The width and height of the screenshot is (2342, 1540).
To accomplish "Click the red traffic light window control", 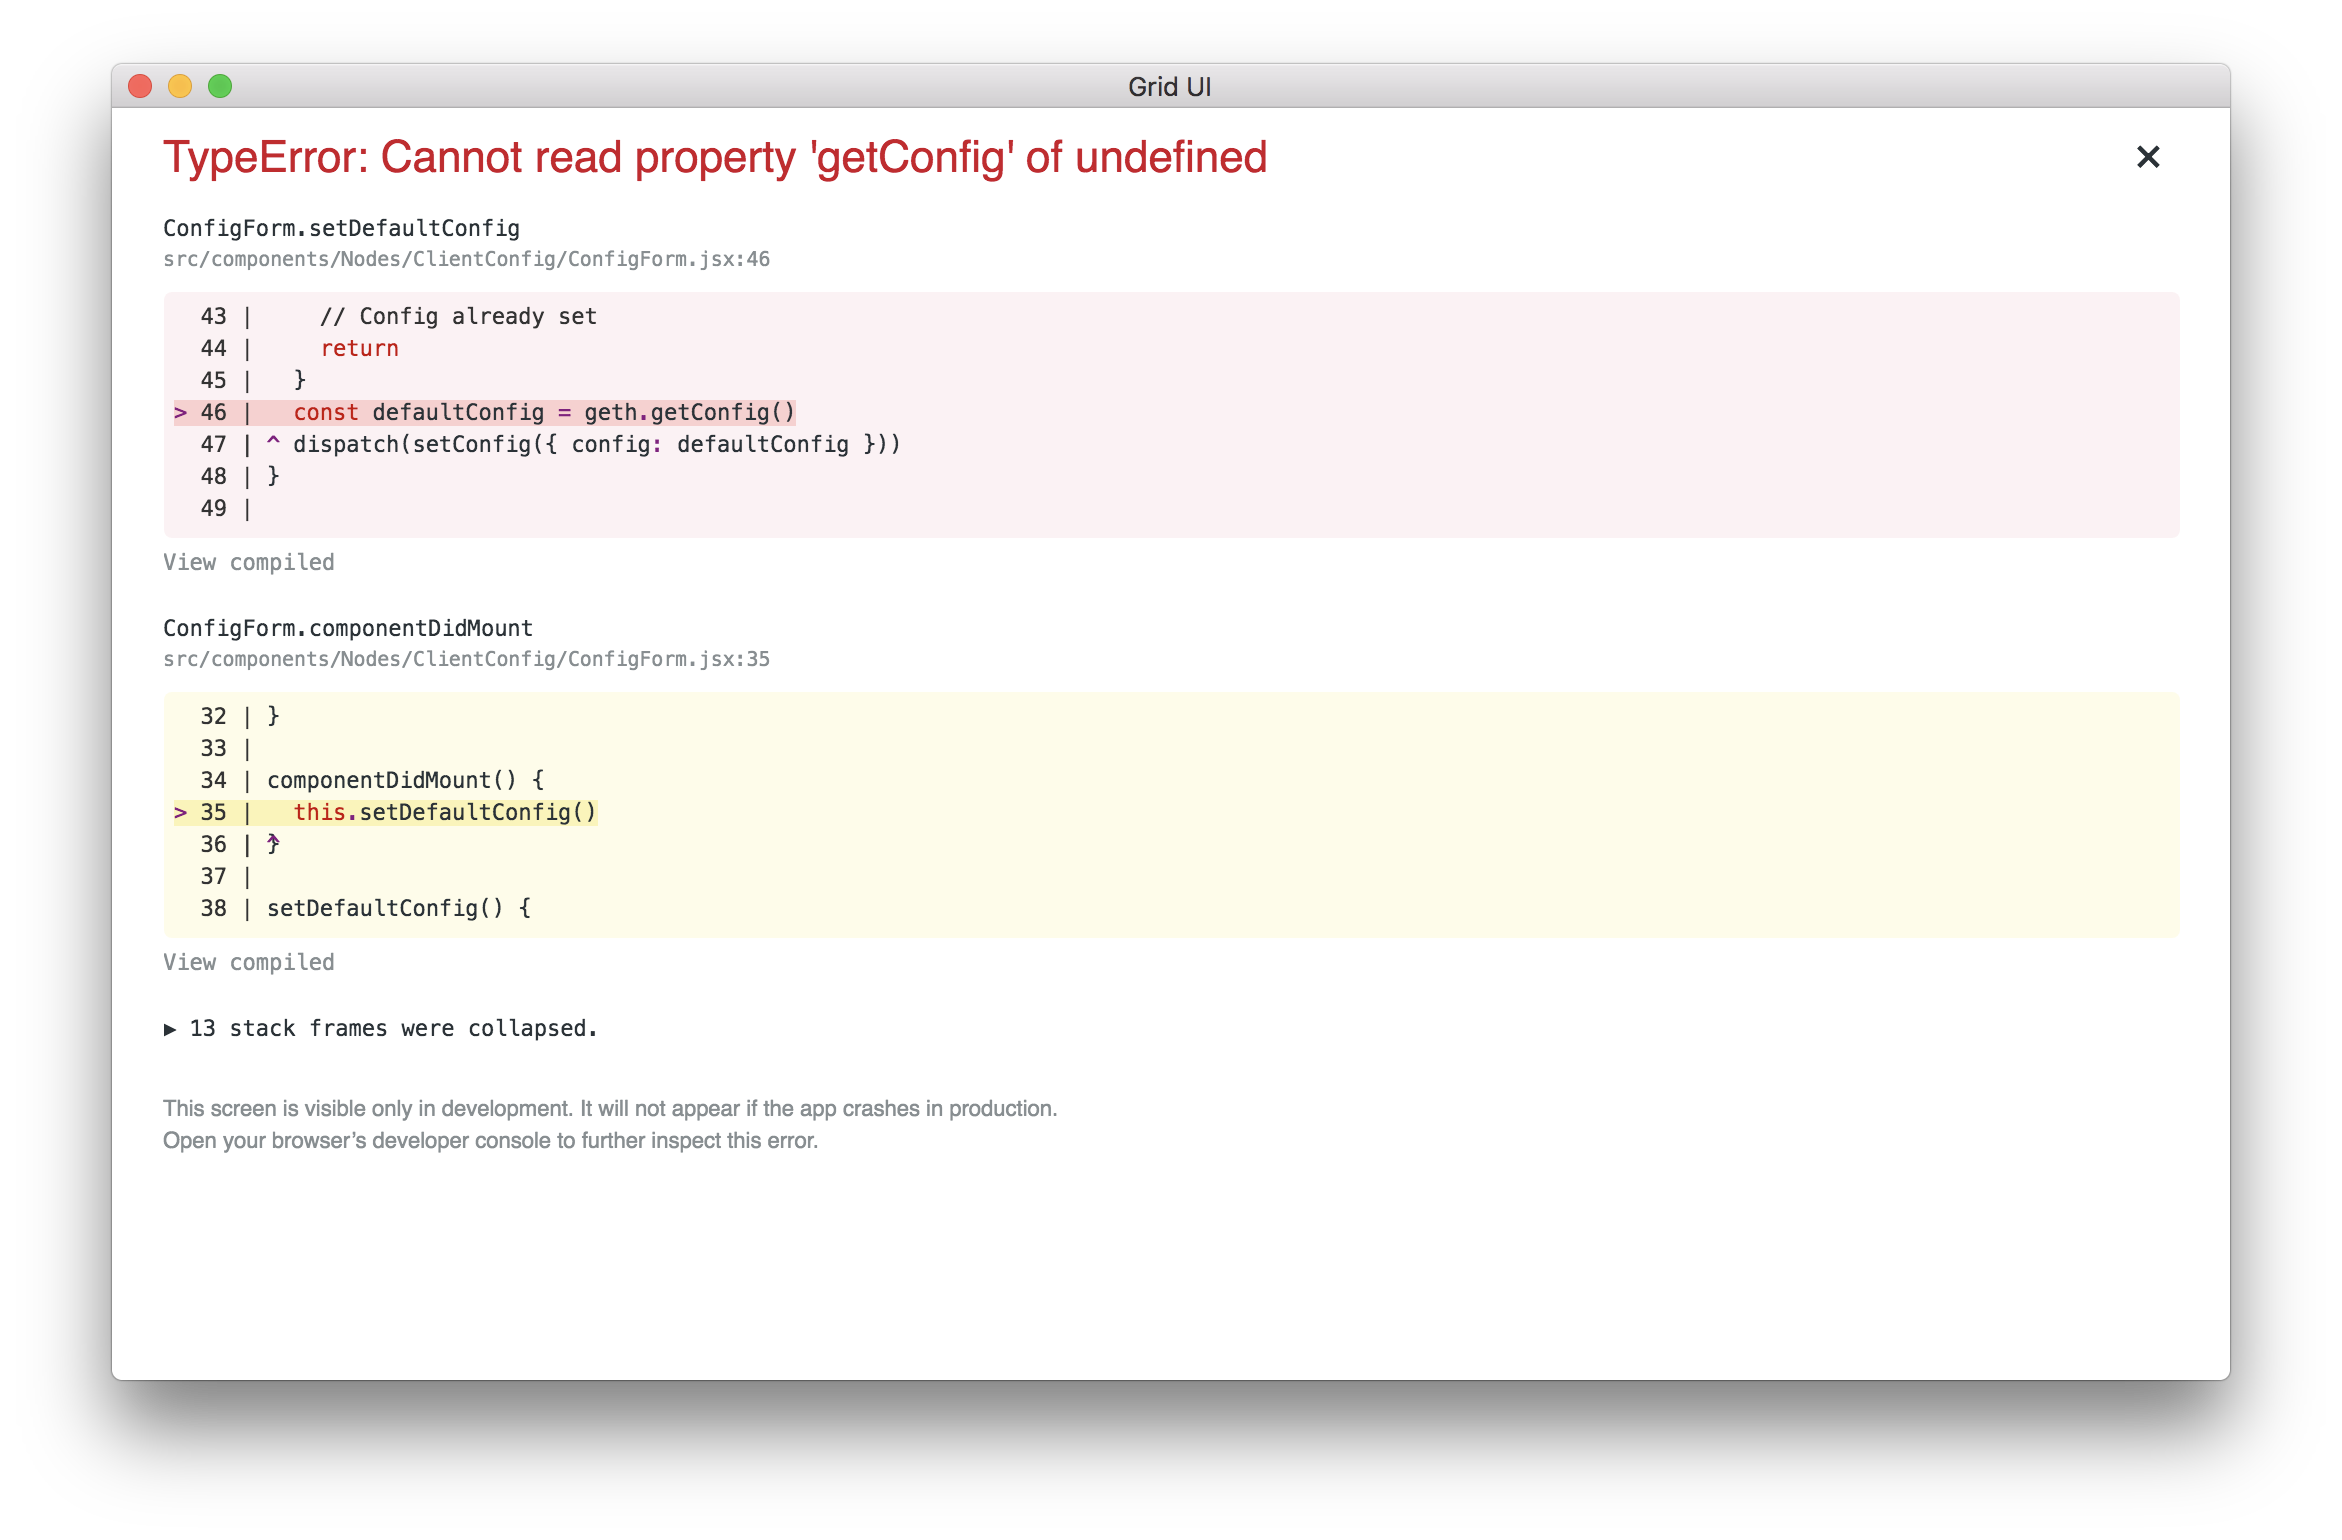I will point(139,86).
